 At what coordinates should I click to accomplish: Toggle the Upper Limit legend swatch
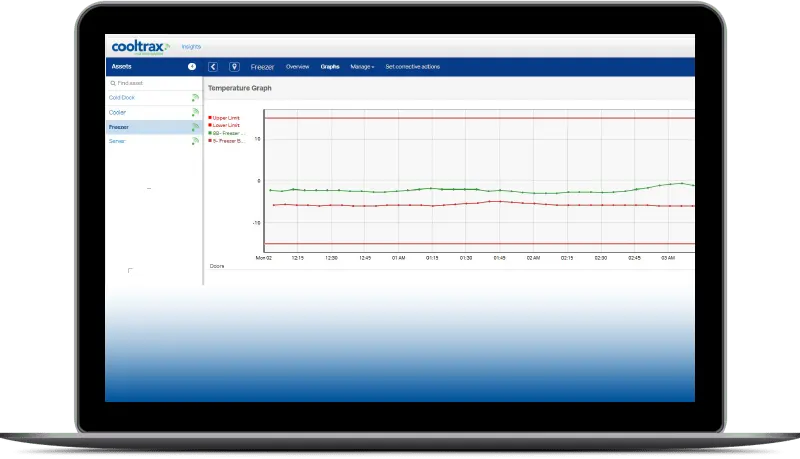210,118
